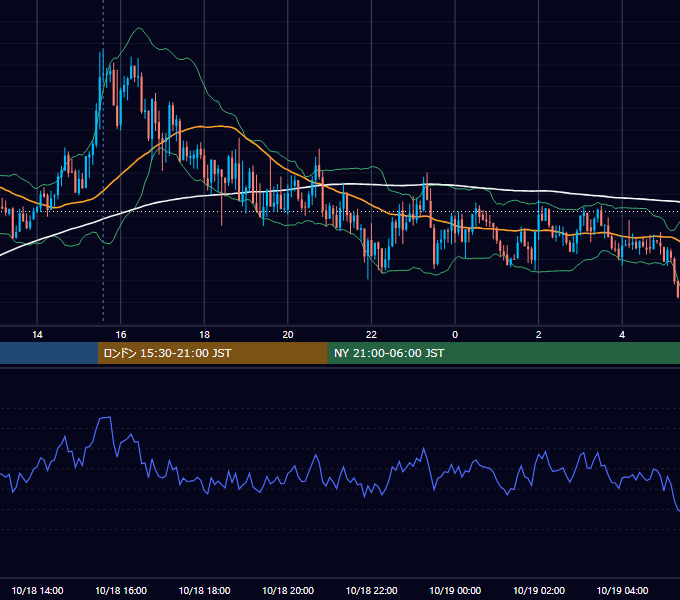Click the oscillator peak near 15:30
This screenshot has height=600, width=680.
click(x=105, y=417)
